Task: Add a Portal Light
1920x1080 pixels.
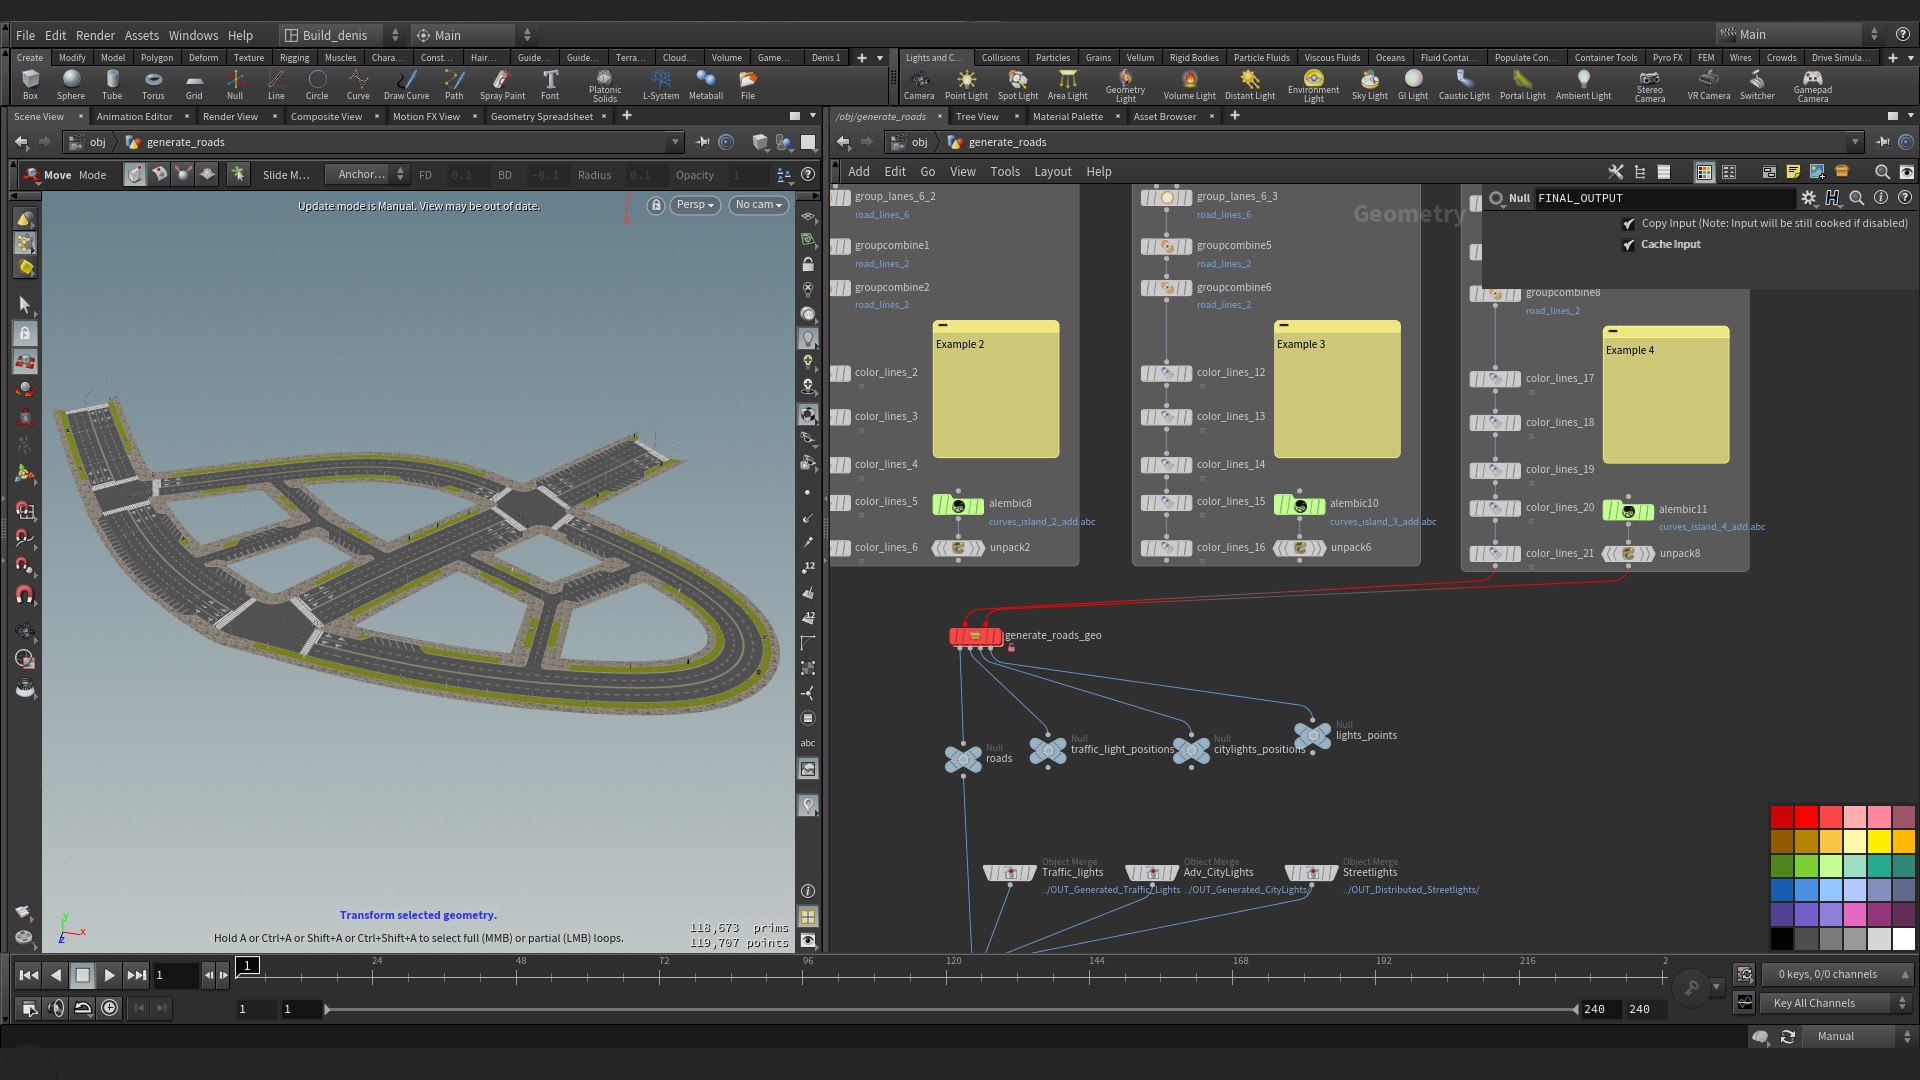Action: 1523,84
